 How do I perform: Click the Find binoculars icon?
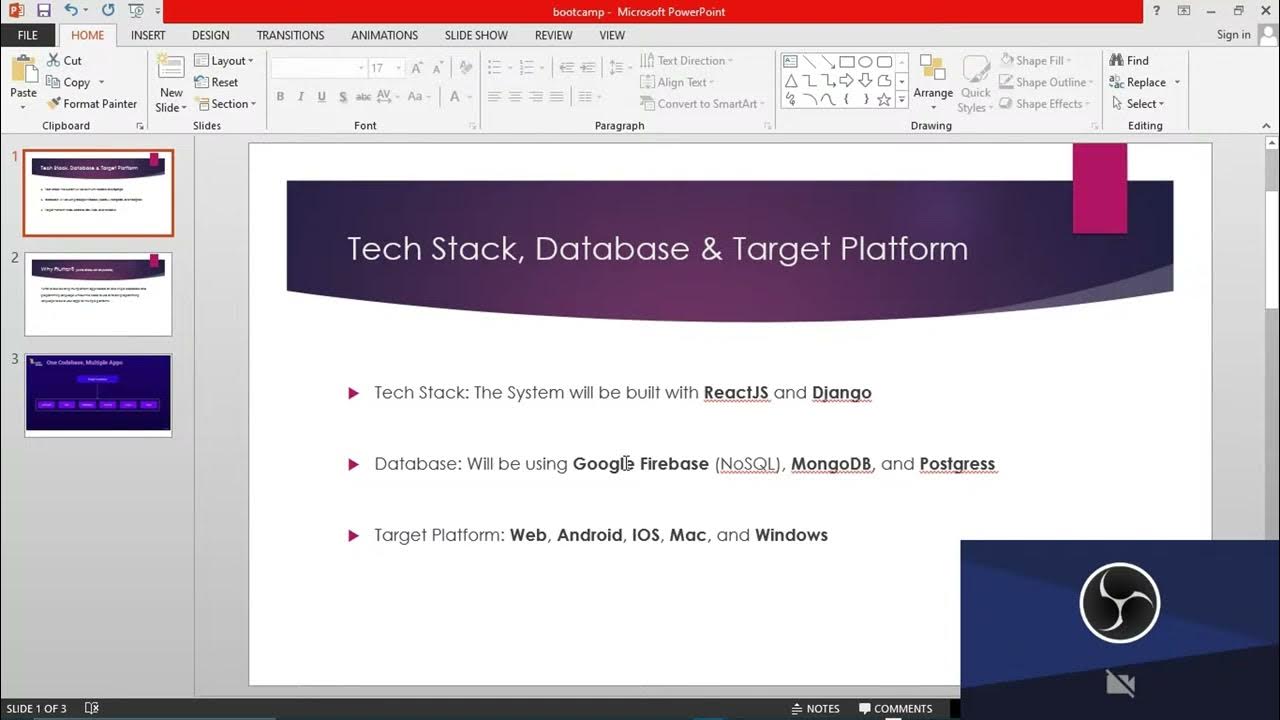pyautogui.click(x=1117, y=60)
